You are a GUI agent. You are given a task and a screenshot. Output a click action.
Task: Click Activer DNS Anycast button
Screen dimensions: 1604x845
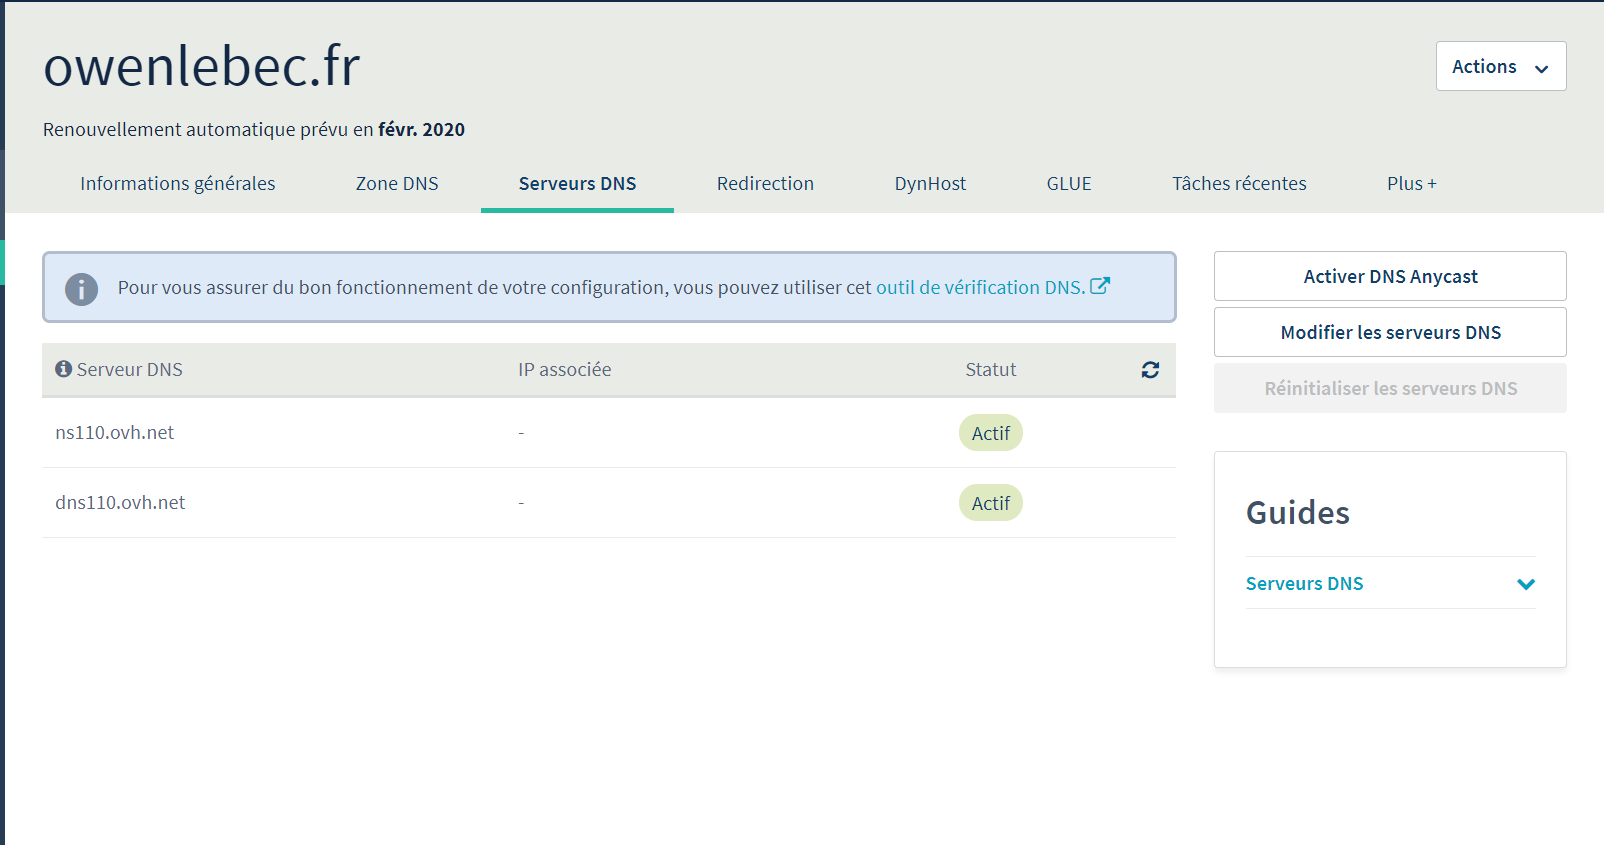coord(1390,276)
